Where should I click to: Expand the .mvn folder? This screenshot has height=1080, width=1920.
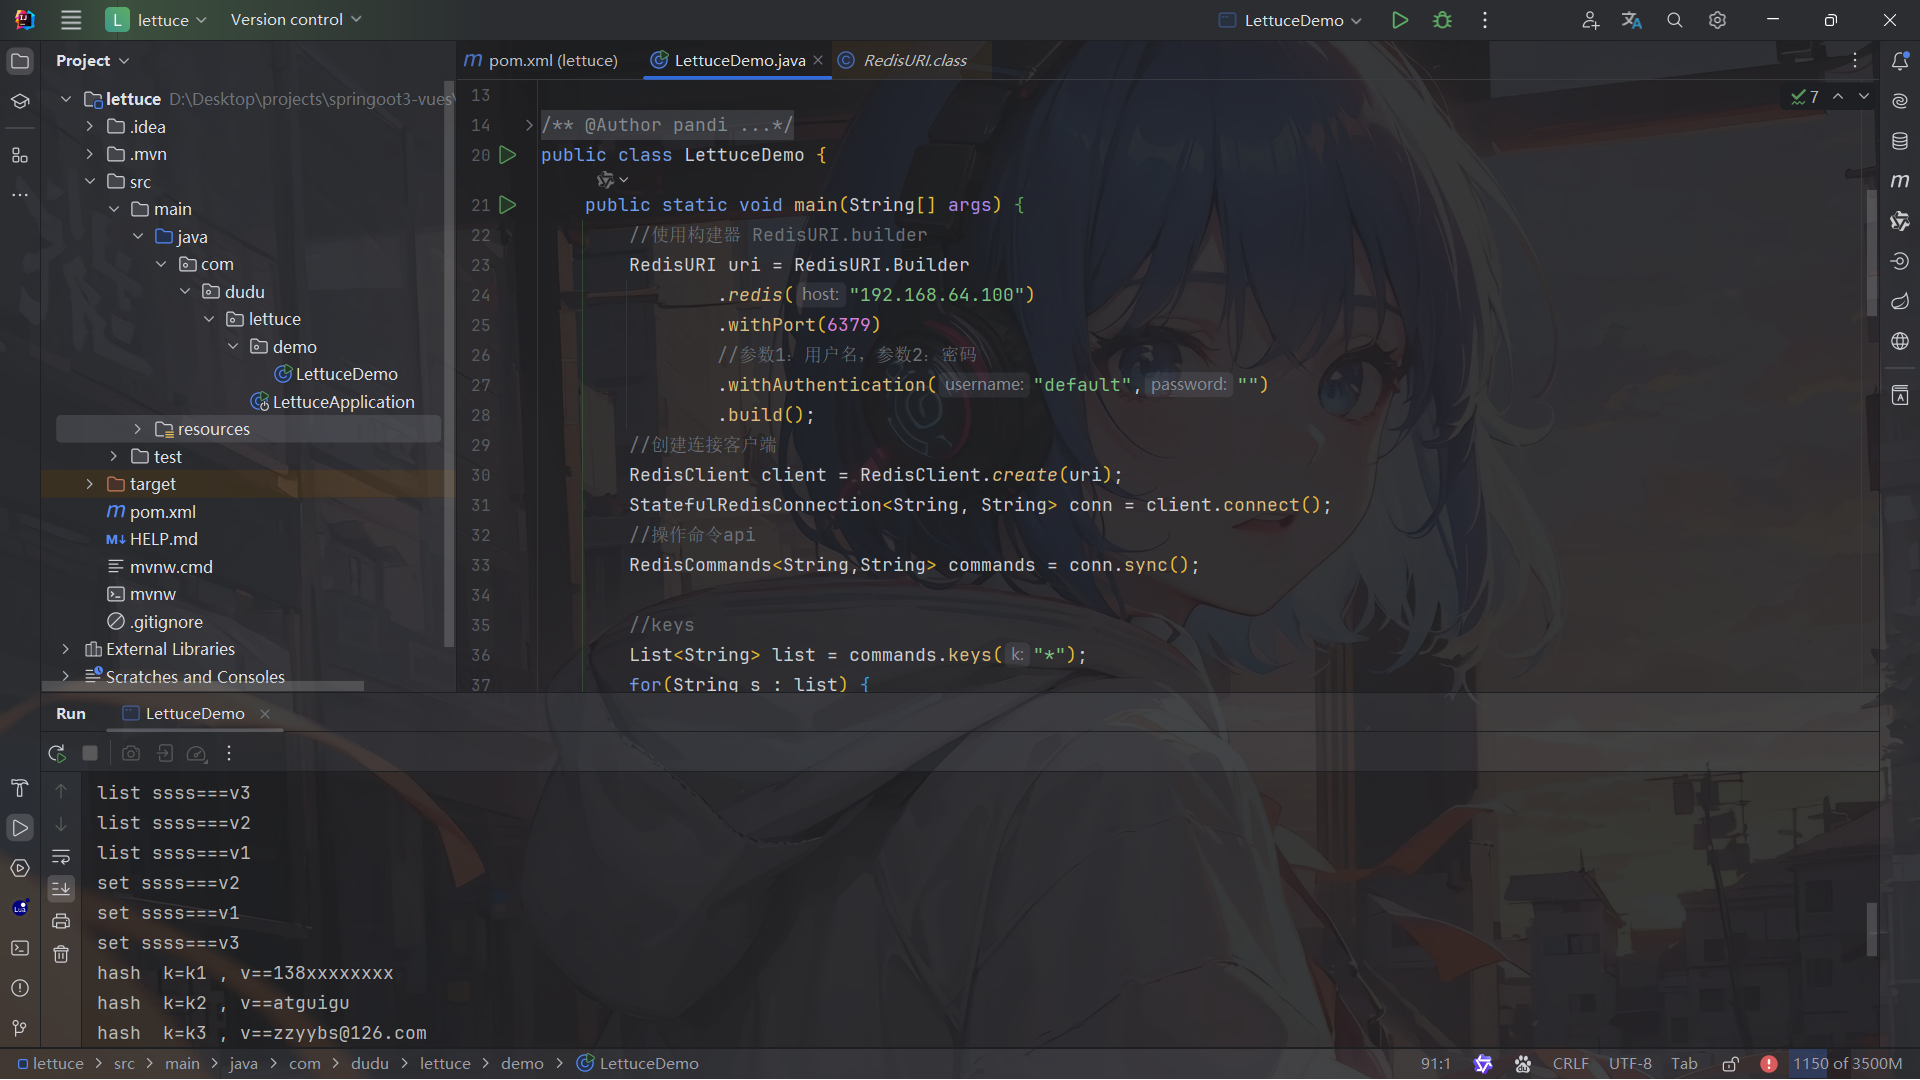89,154
